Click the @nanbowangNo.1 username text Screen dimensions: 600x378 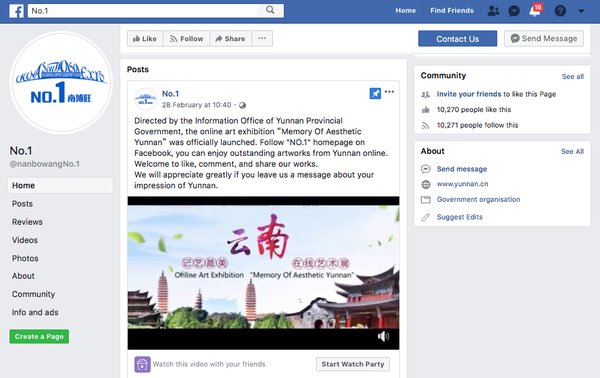[x=45, y=164]
